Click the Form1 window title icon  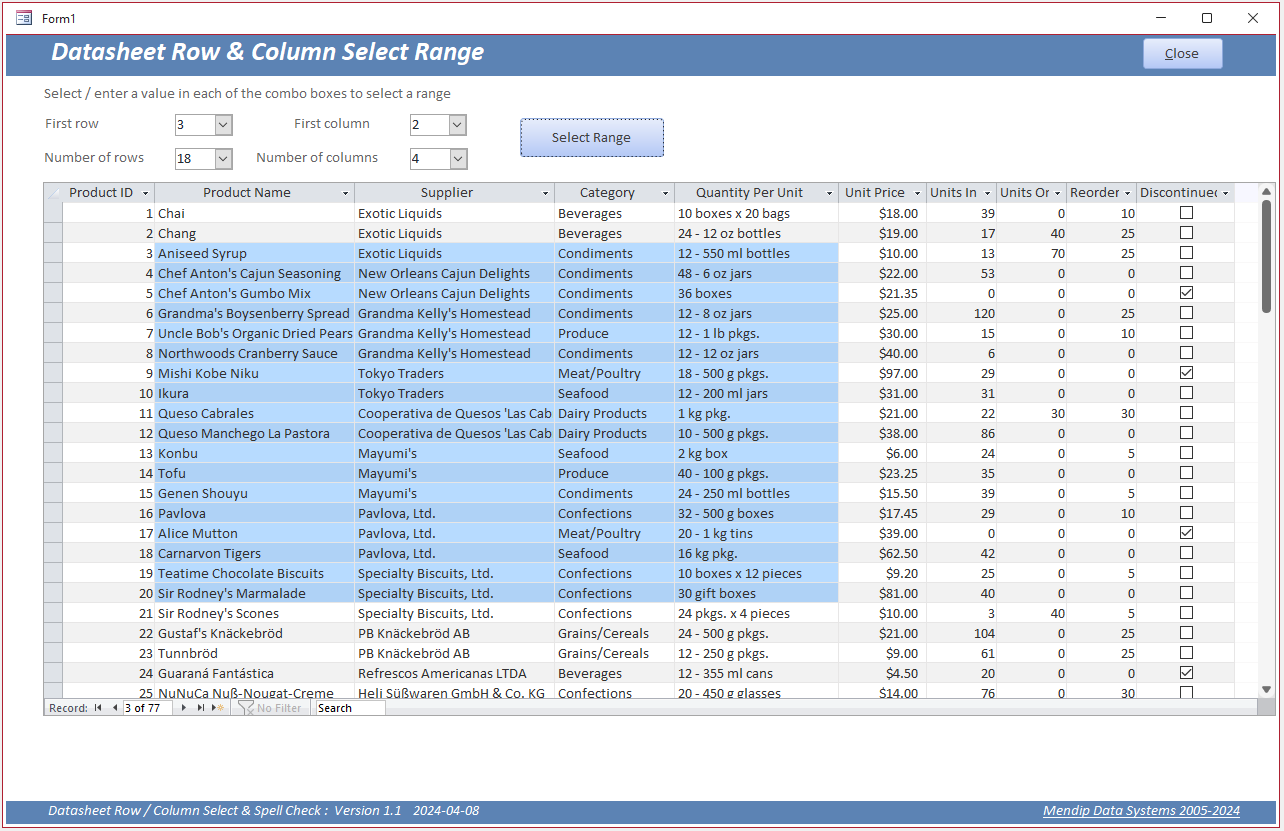click(24, 18)
